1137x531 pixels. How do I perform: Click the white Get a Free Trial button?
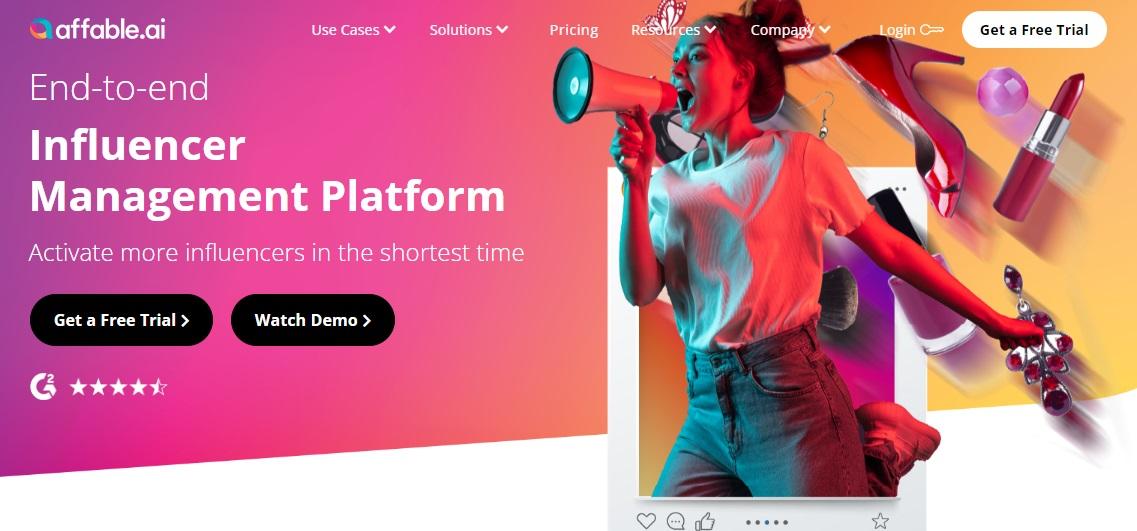pos(1034,30)
